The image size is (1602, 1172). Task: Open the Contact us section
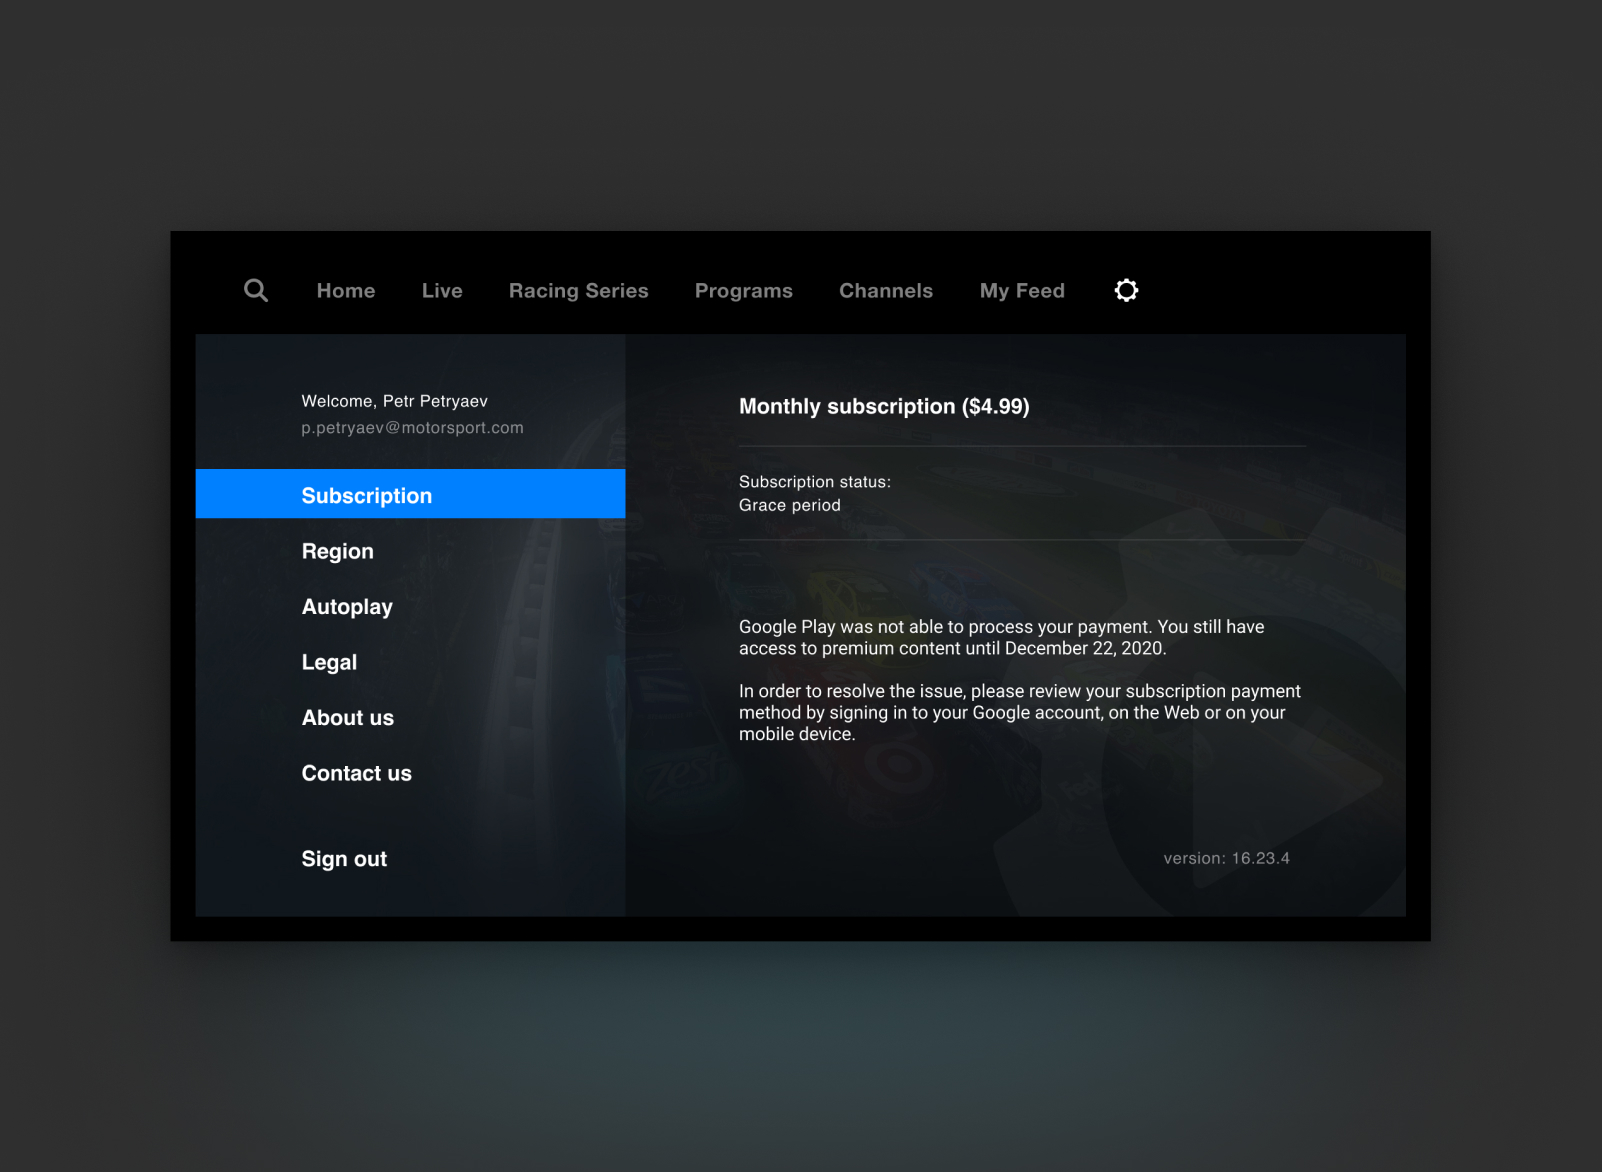[357, 773]
